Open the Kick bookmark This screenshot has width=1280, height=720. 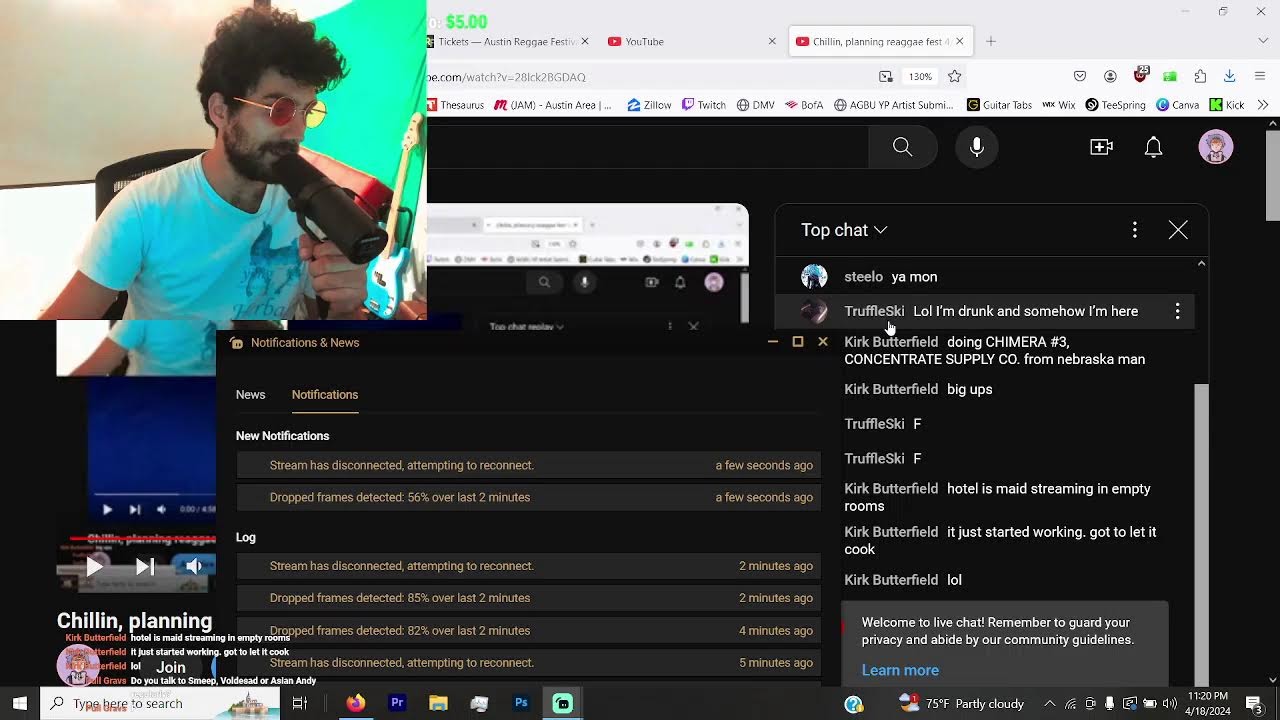(1227, 104)
